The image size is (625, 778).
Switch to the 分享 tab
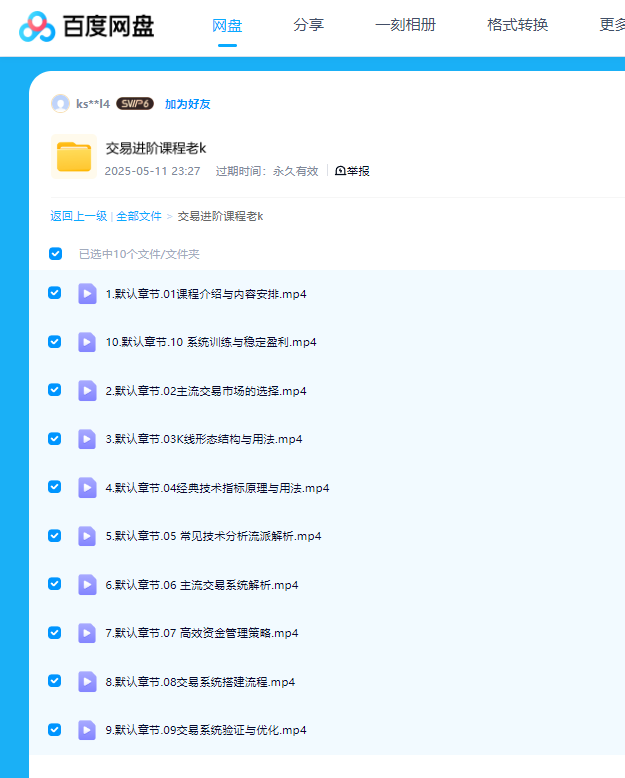pyautogui.click(x=308, y=26)
